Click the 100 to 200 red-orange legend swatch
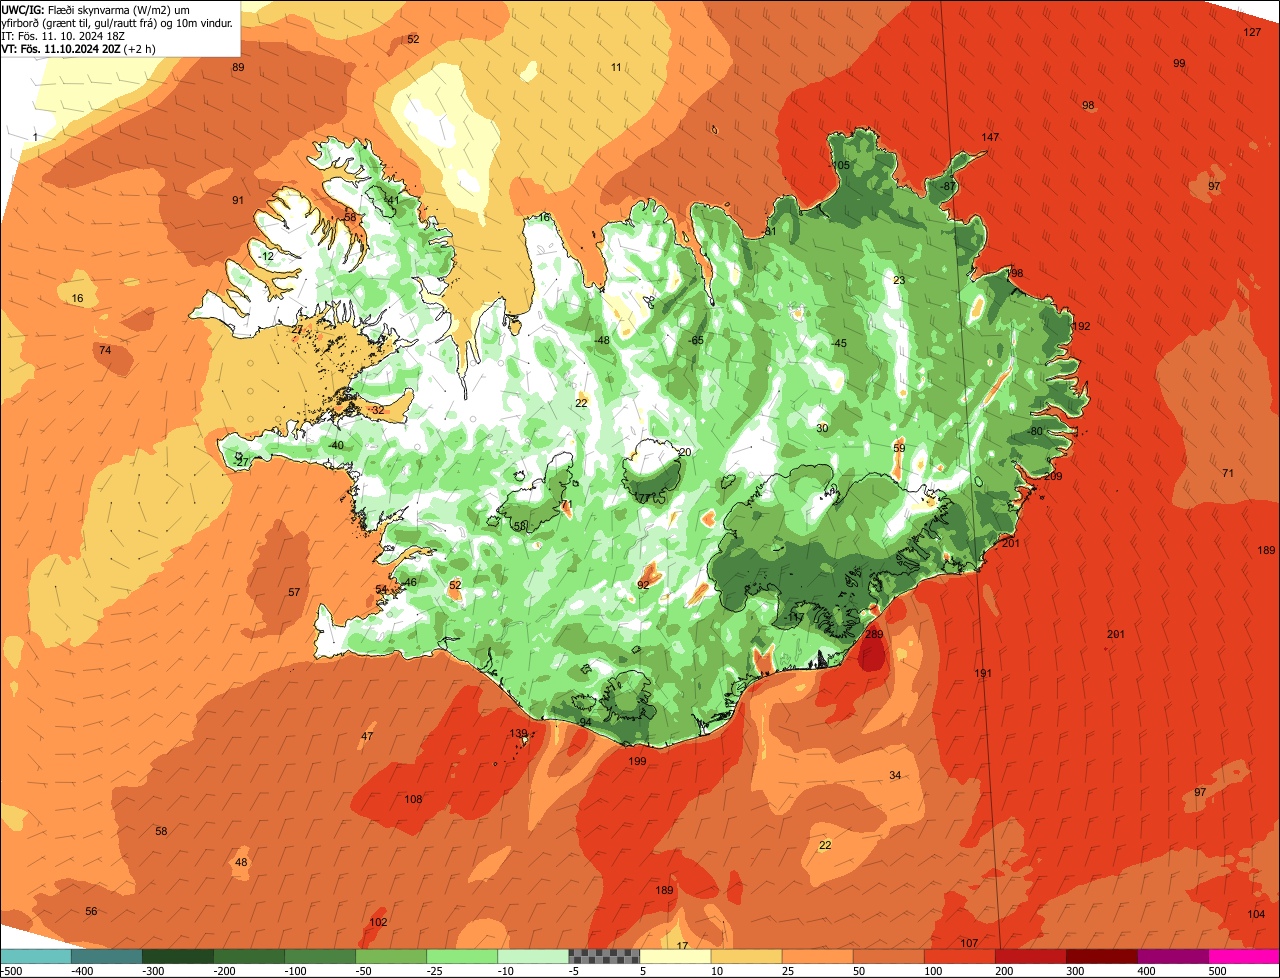1280x978 pixels. tap(959, 956)
